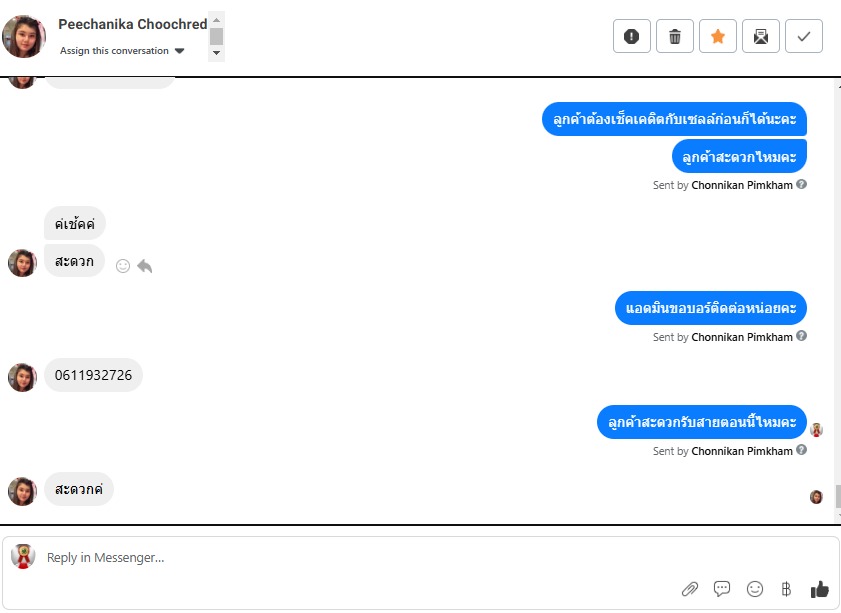This screenshot has width=841, height=613.
Task: Attach a file with paperclip icon
Action: pos(689,589)
